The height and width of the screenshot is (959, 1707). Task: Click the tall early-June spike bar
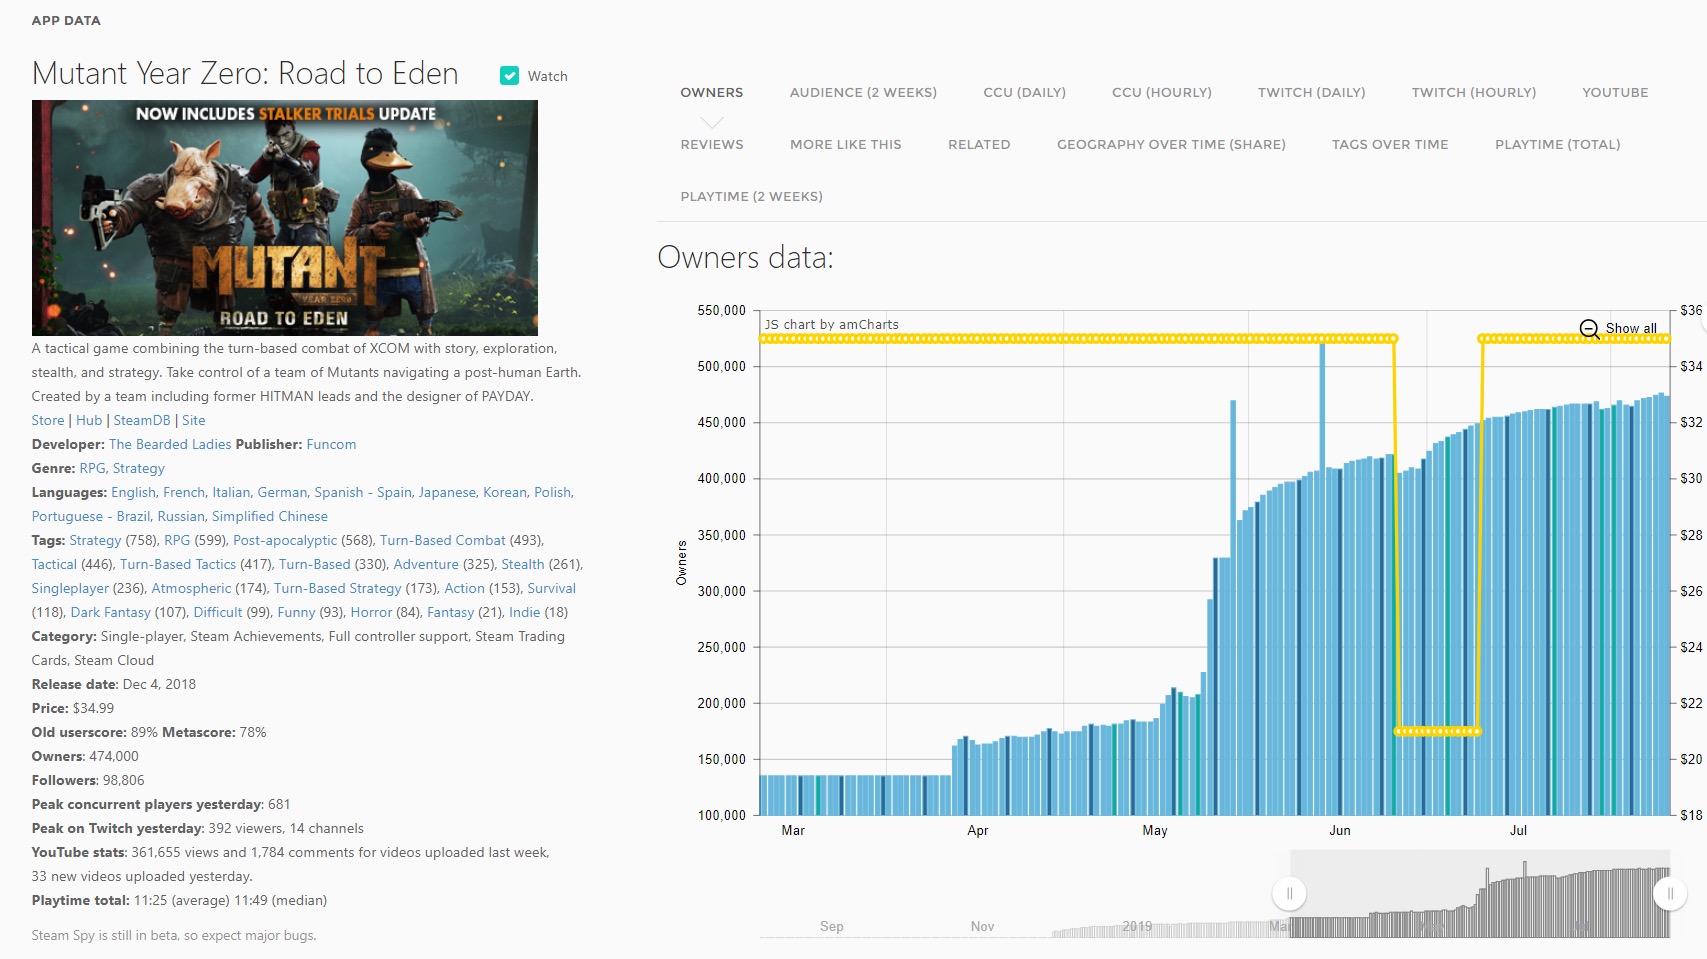tap(1322, 578)
